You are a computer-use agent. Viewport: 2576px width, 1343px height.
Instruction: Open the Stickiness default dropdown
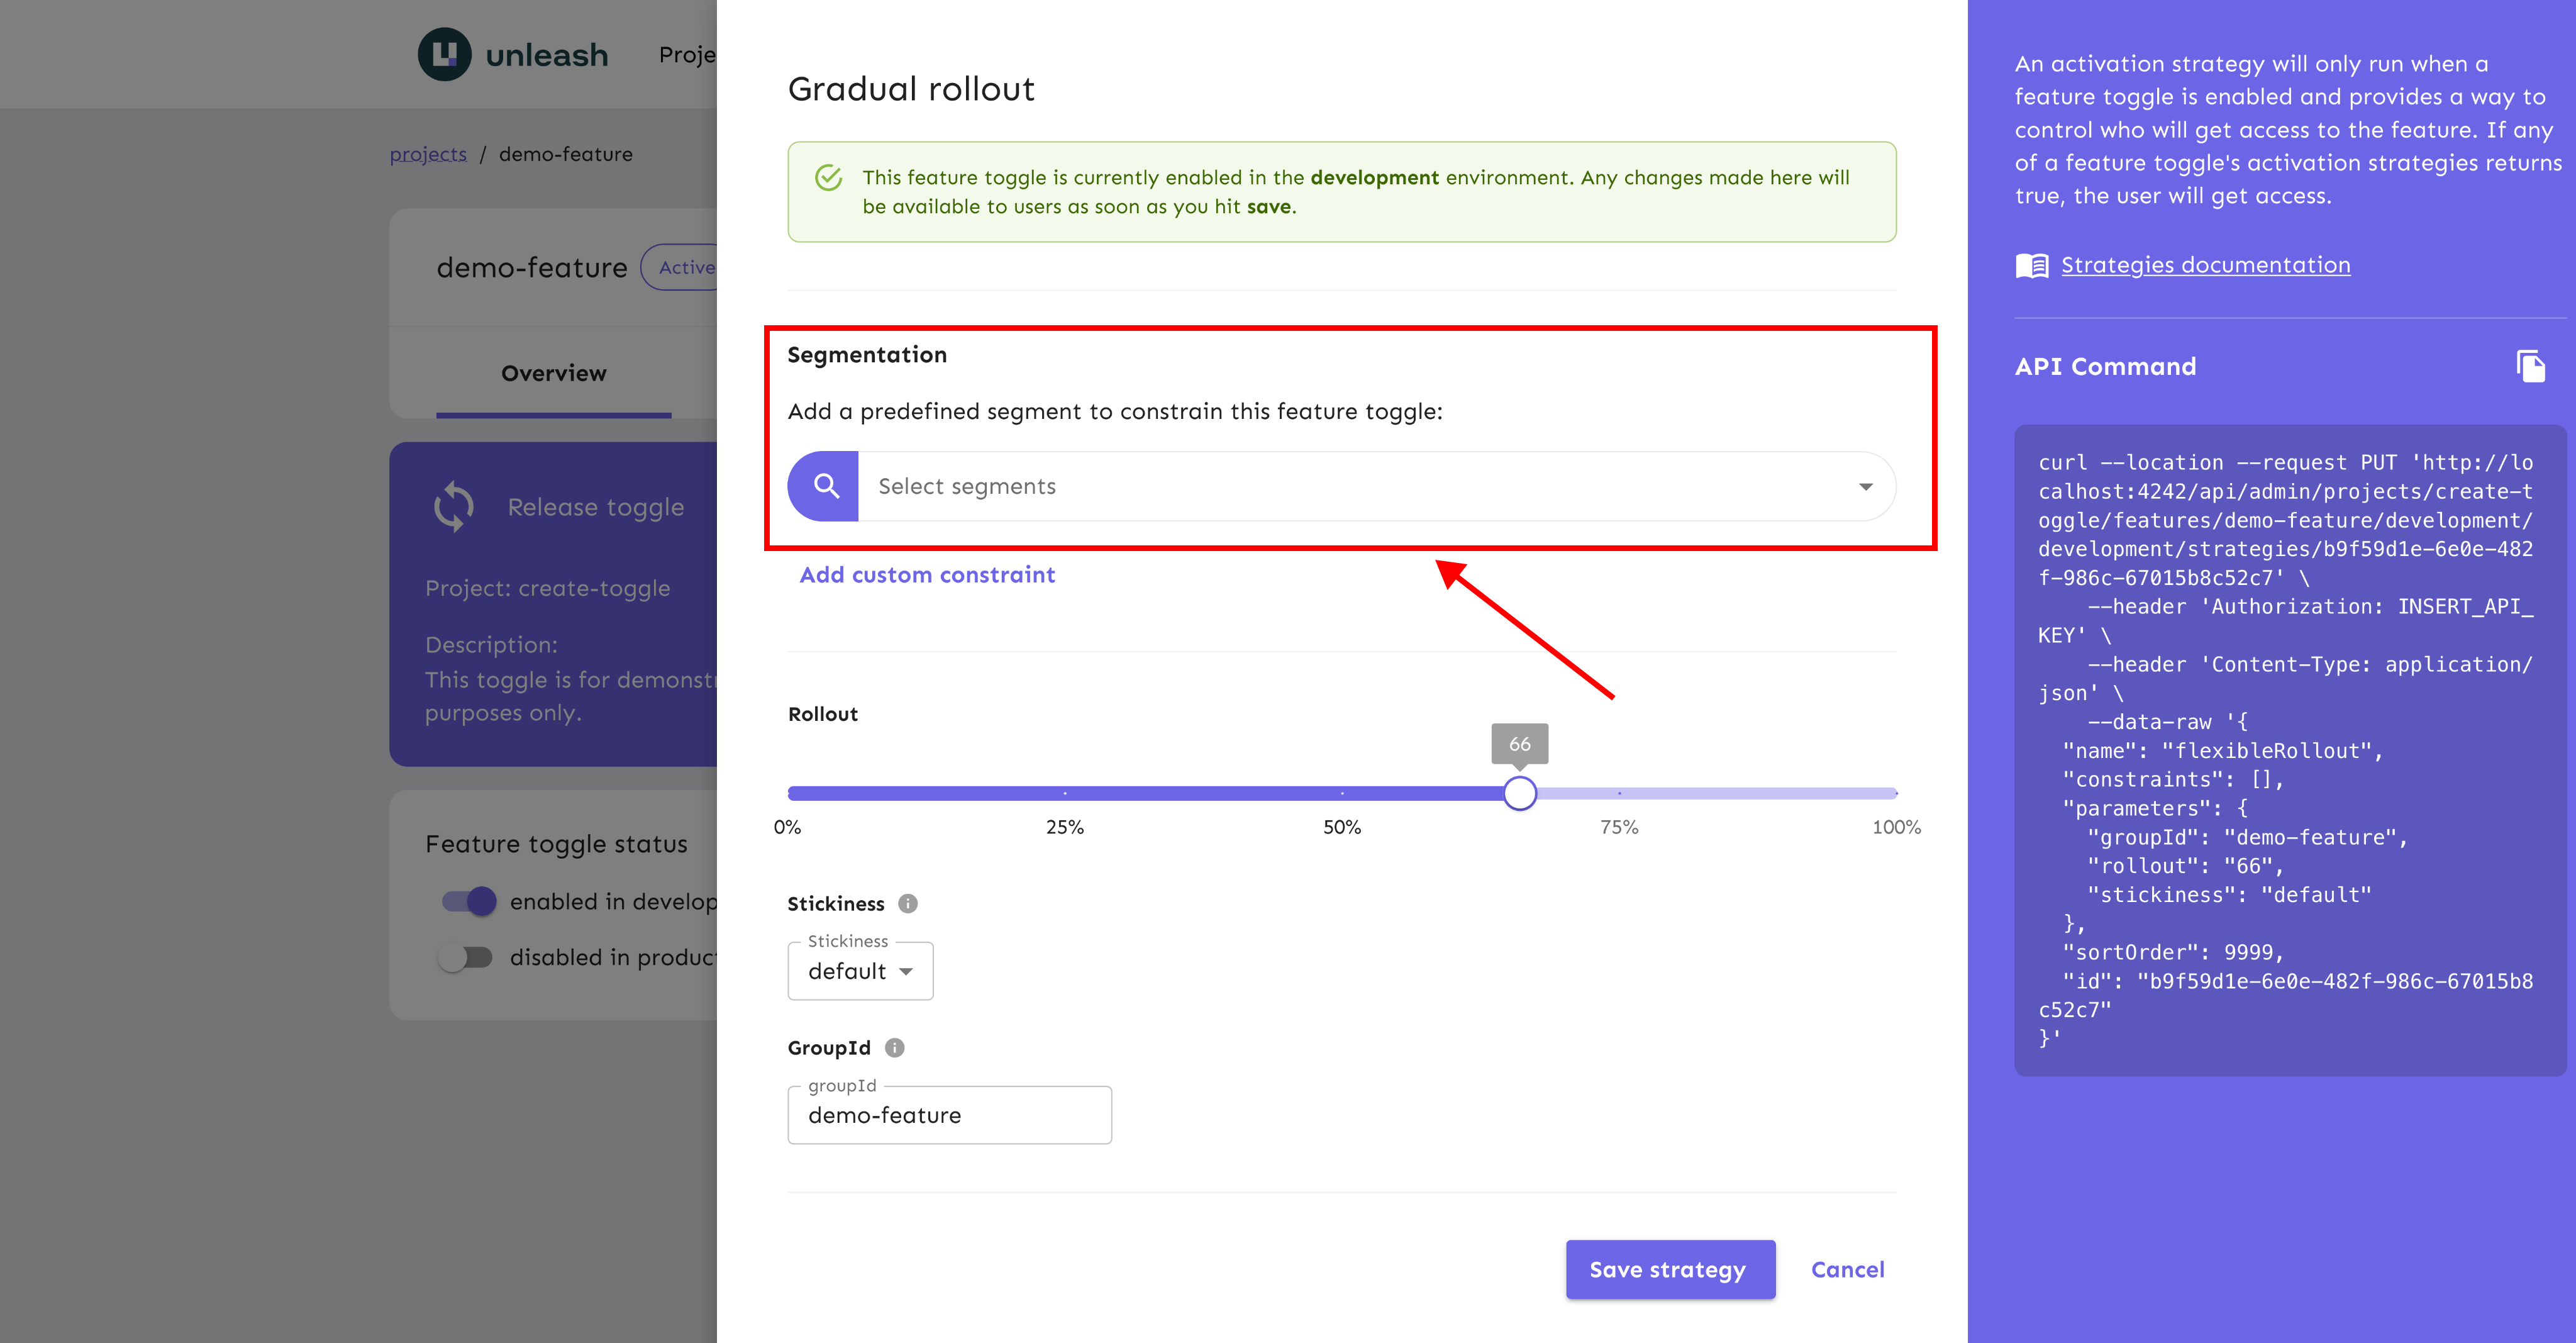[x=860, y=971]
